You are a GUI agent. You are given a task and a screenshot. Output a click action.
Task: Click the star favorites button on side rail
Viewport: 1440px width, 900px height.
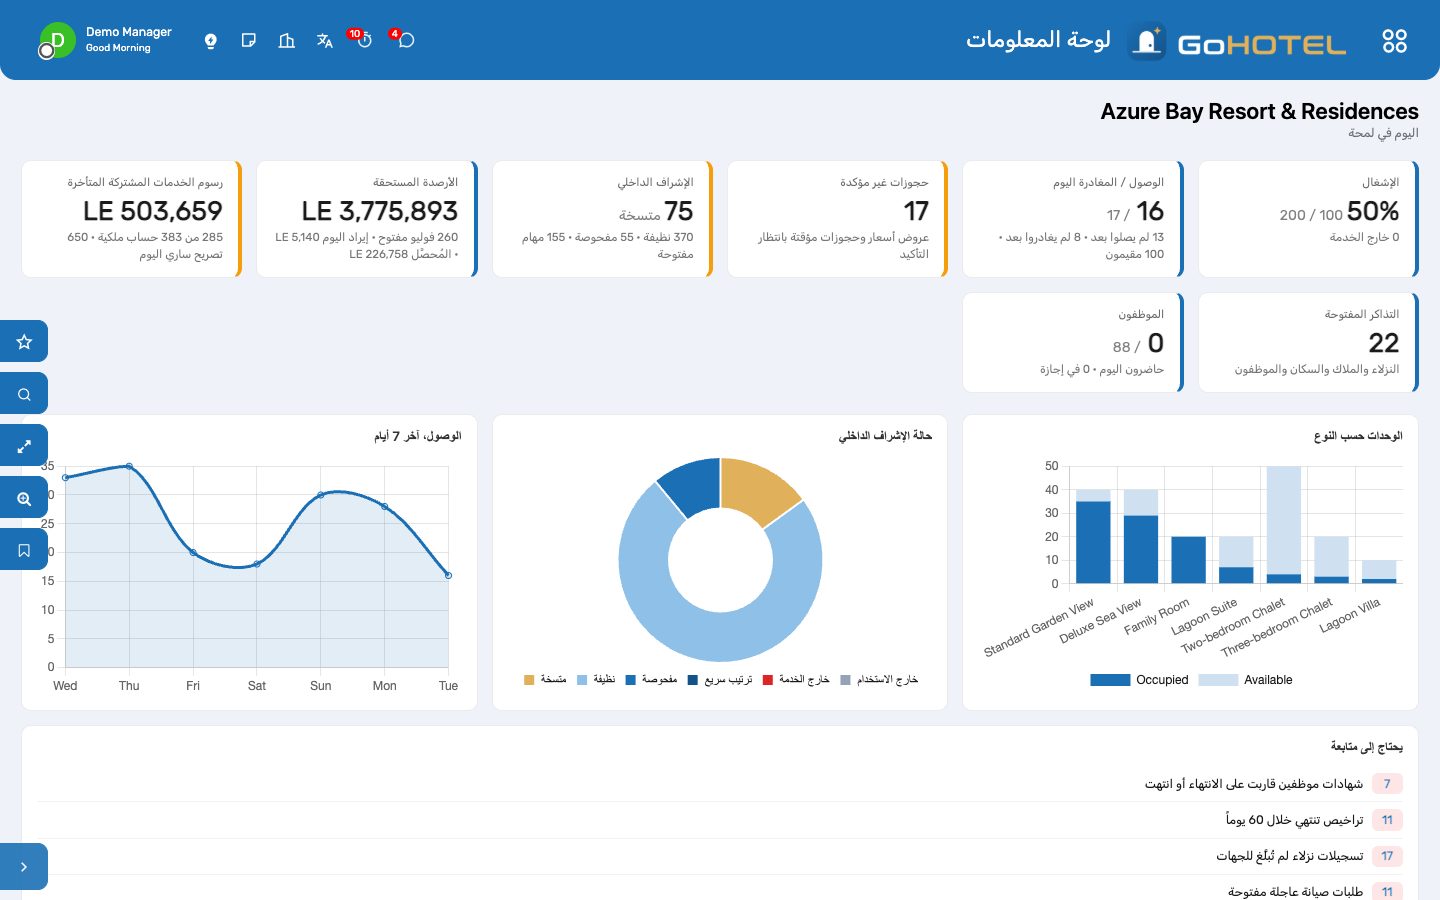pyautogui.click(x=24, y=341)
